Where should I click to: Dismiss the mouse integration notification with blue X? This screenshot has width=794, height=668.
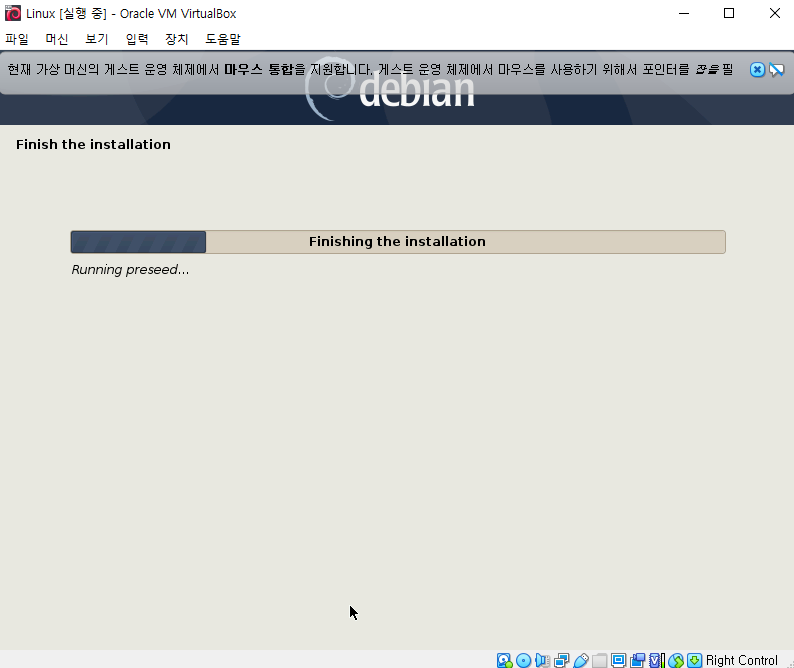(x=757, y=69)
